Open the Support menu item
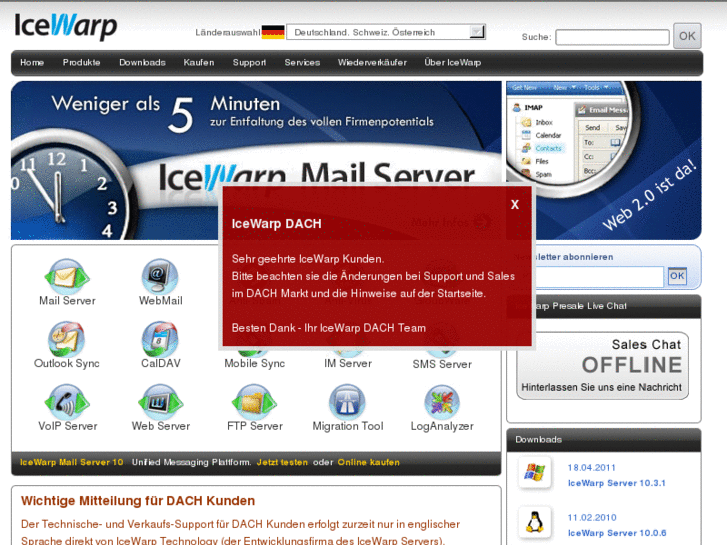 [x=249, y=63]
